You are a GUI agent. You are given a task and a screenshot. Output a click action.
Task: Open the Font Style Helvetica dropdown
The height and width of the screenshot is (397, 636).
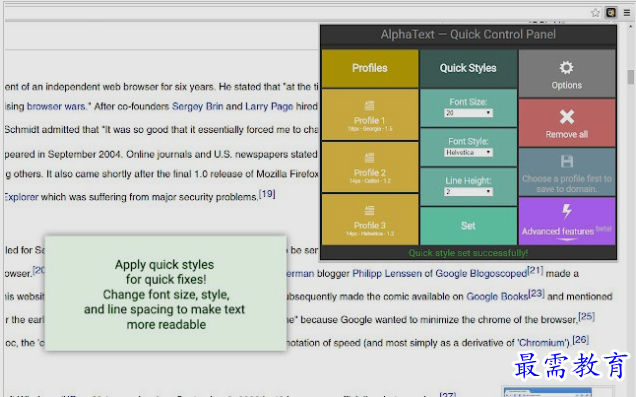468,152
